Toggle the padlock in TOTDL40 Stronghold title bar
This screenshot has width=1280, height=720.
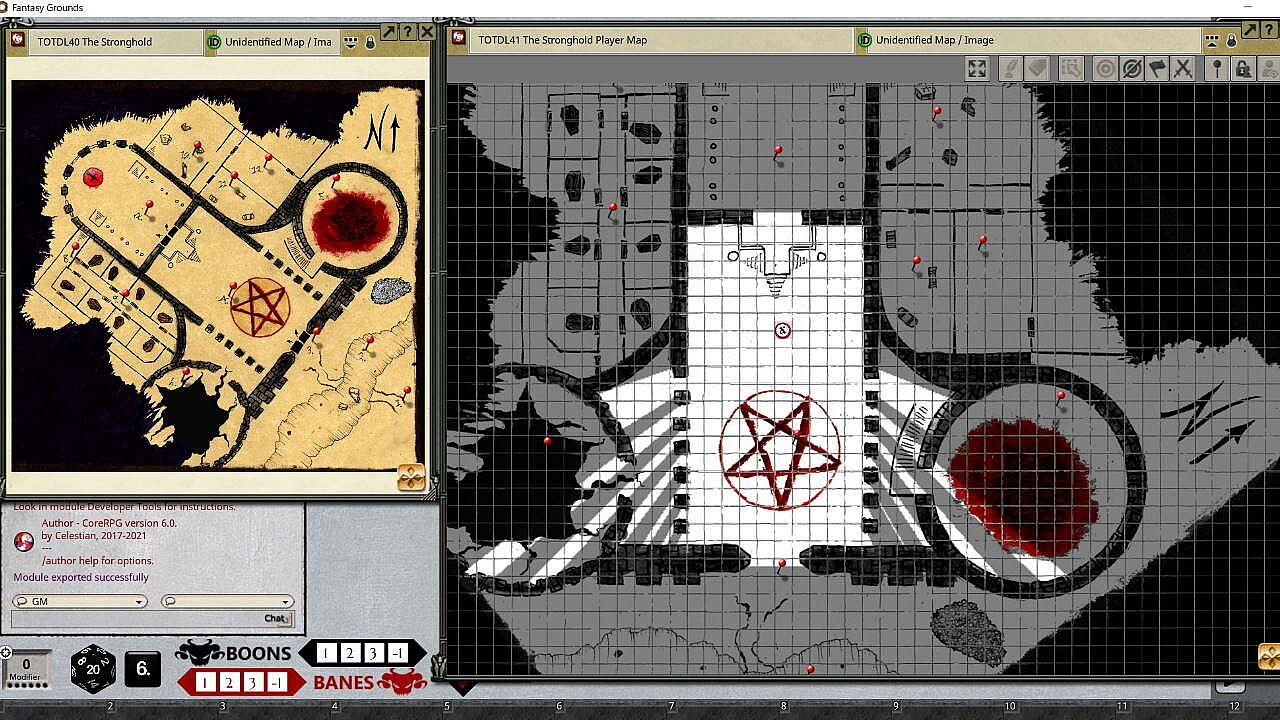[370, 42]
